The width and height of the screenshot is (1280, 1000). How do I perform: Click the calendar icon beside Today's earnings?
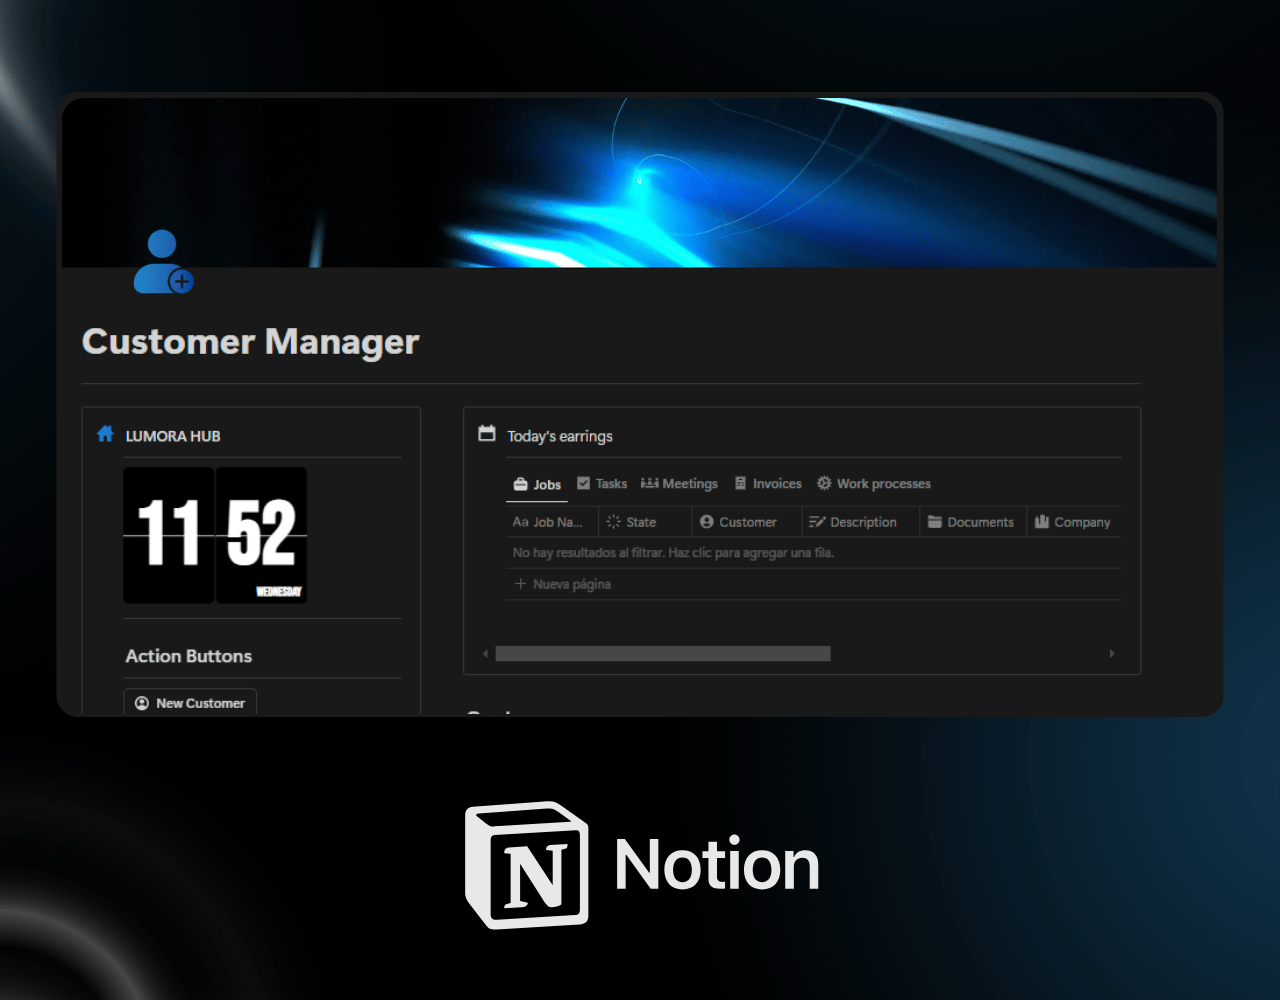487,433
